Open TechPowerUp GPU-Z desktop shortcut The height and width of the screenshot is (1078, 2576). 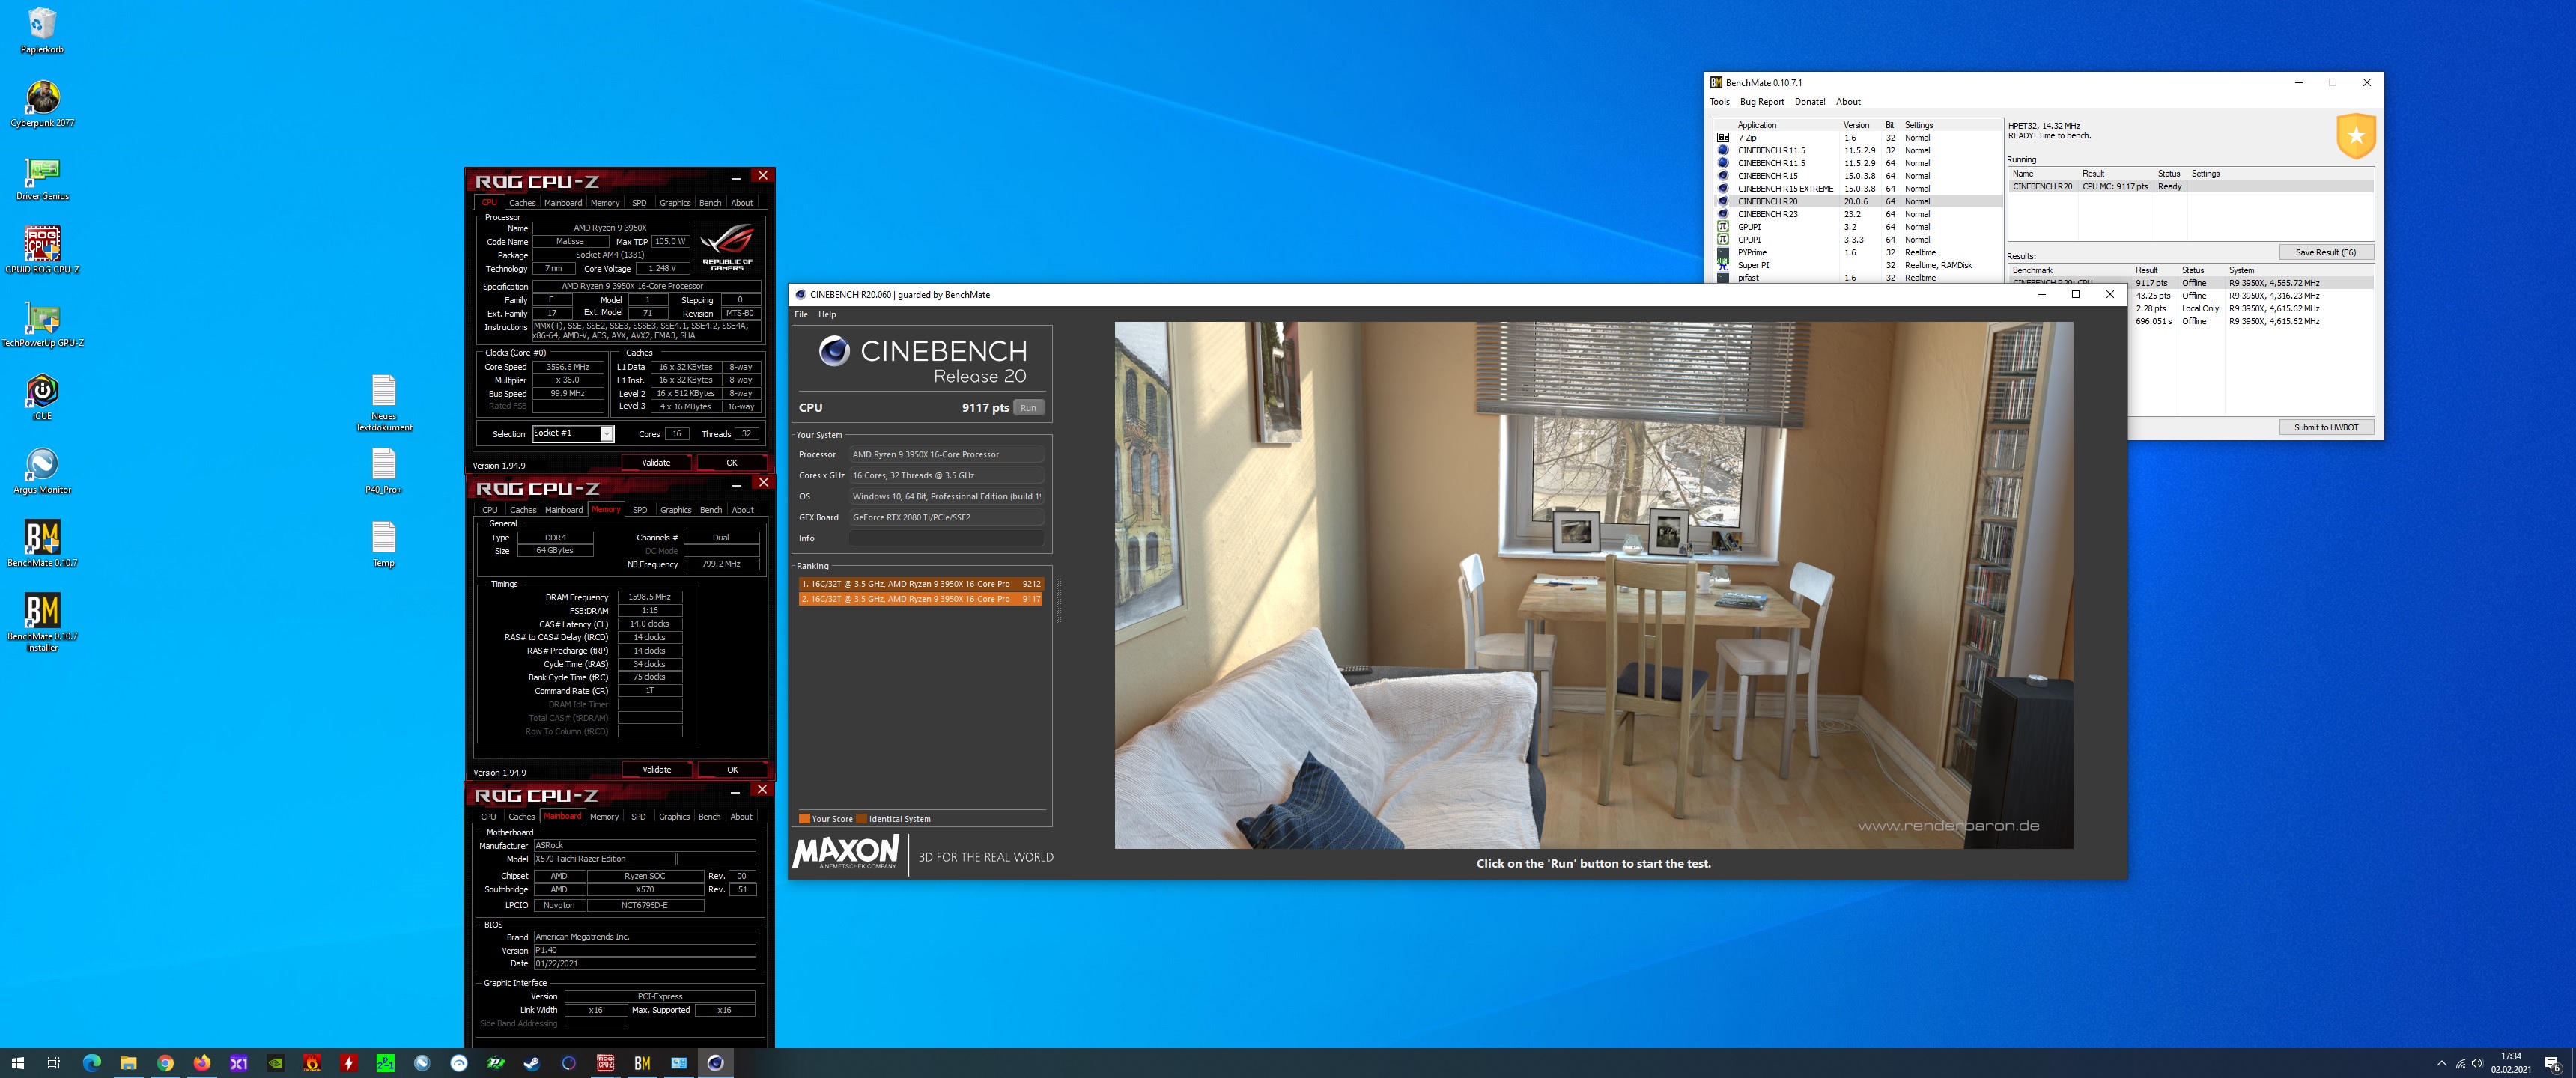click(42, 323)
